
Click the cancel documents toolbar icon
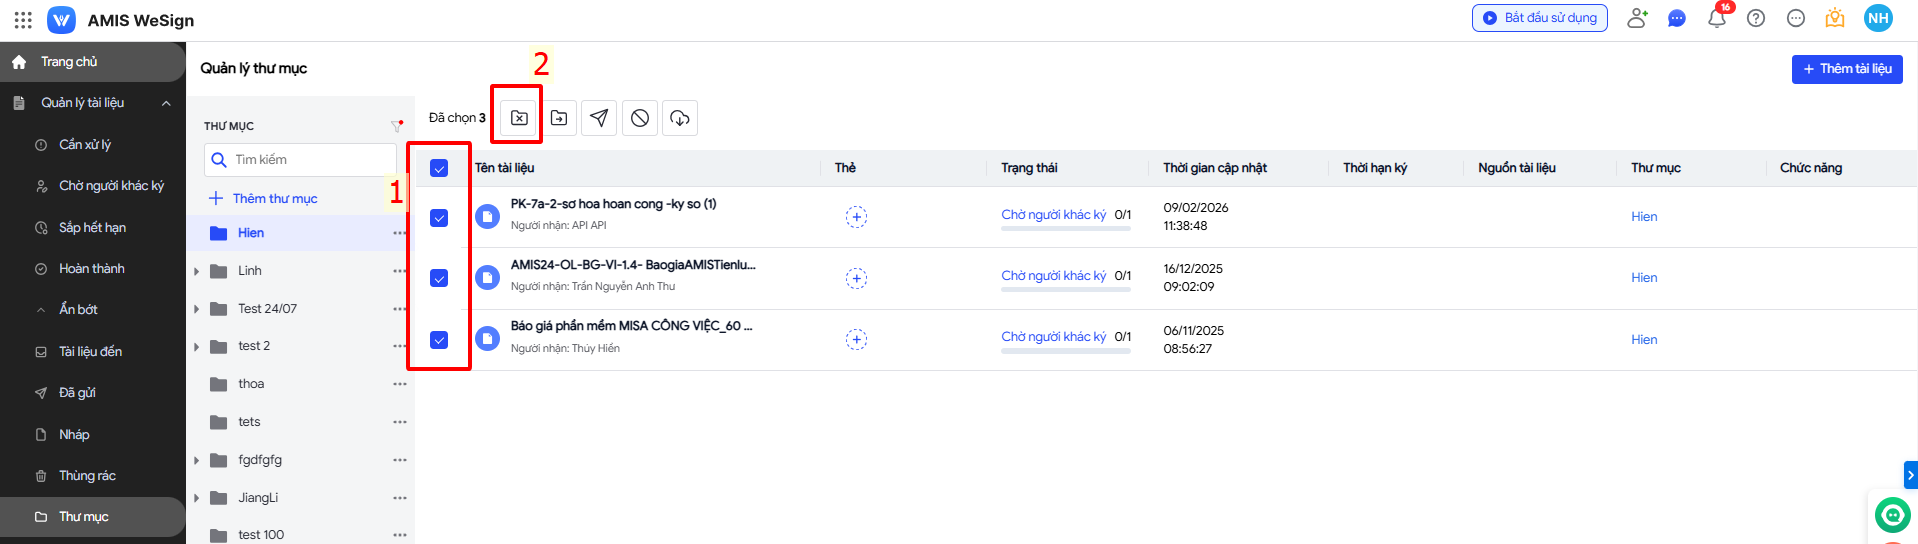(x=640, y=118)
